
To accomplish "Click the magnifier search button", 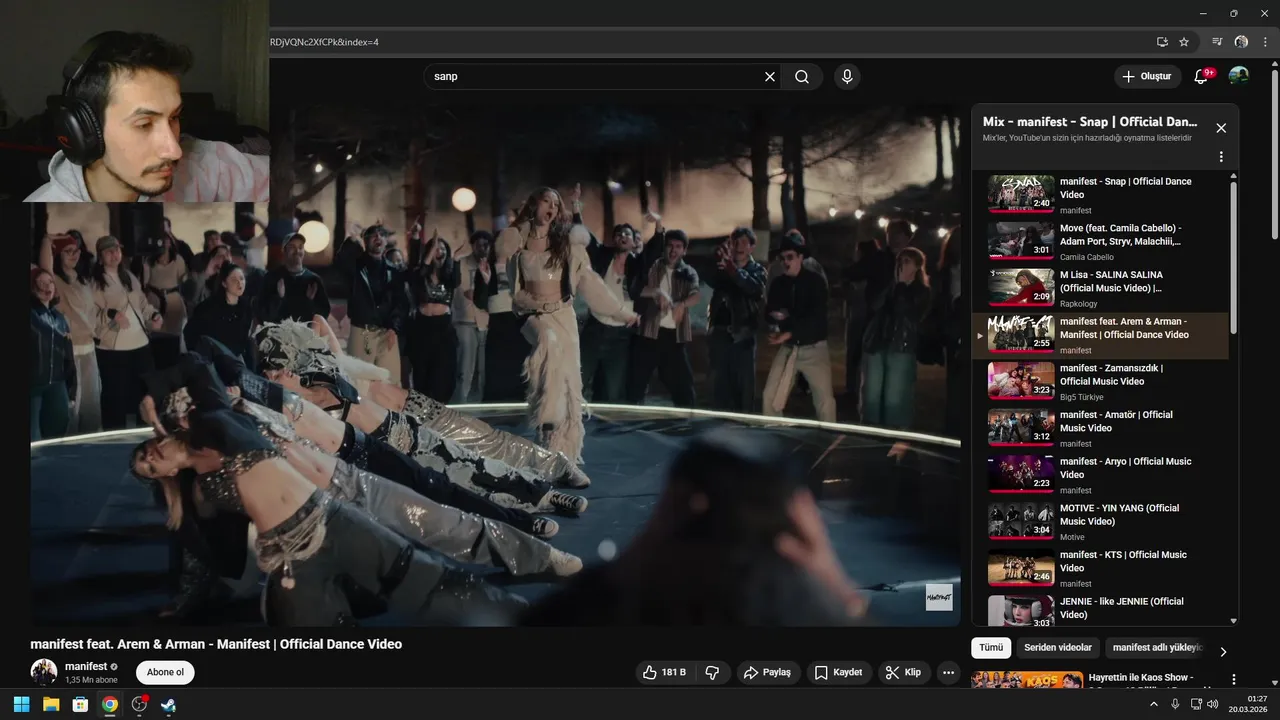I will 802,76.
